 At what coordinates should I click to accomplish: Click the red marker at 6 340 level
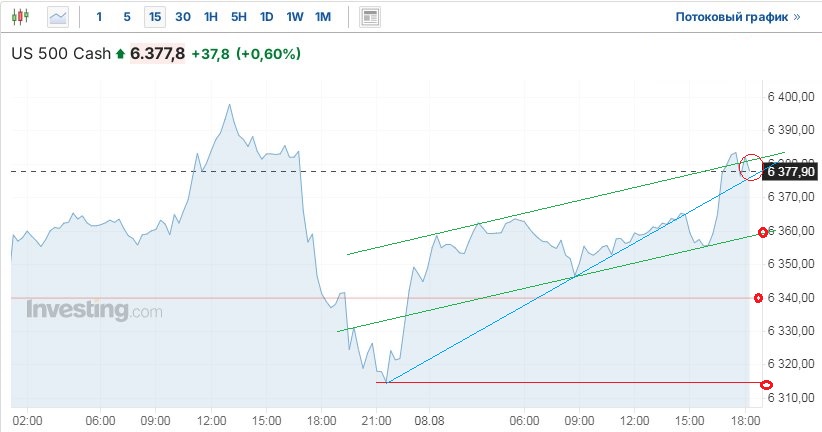pyautogui.click(x=758, y=298)
